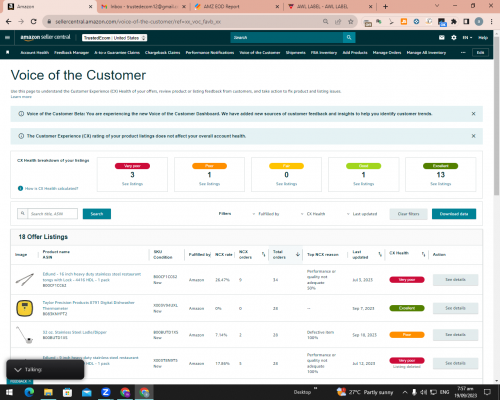This screenshot has width=500, height=400.
Task: Open the TrustedEcom United States account selector
Action: 114,38
